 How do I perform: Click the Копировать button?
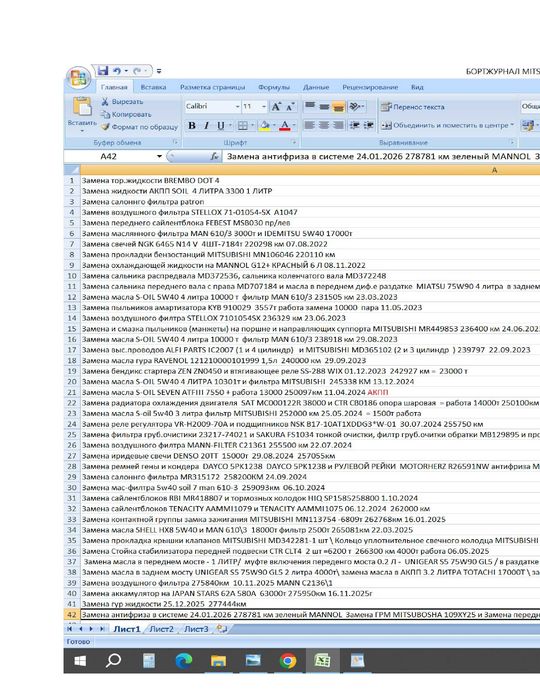[x=127, y=114]
